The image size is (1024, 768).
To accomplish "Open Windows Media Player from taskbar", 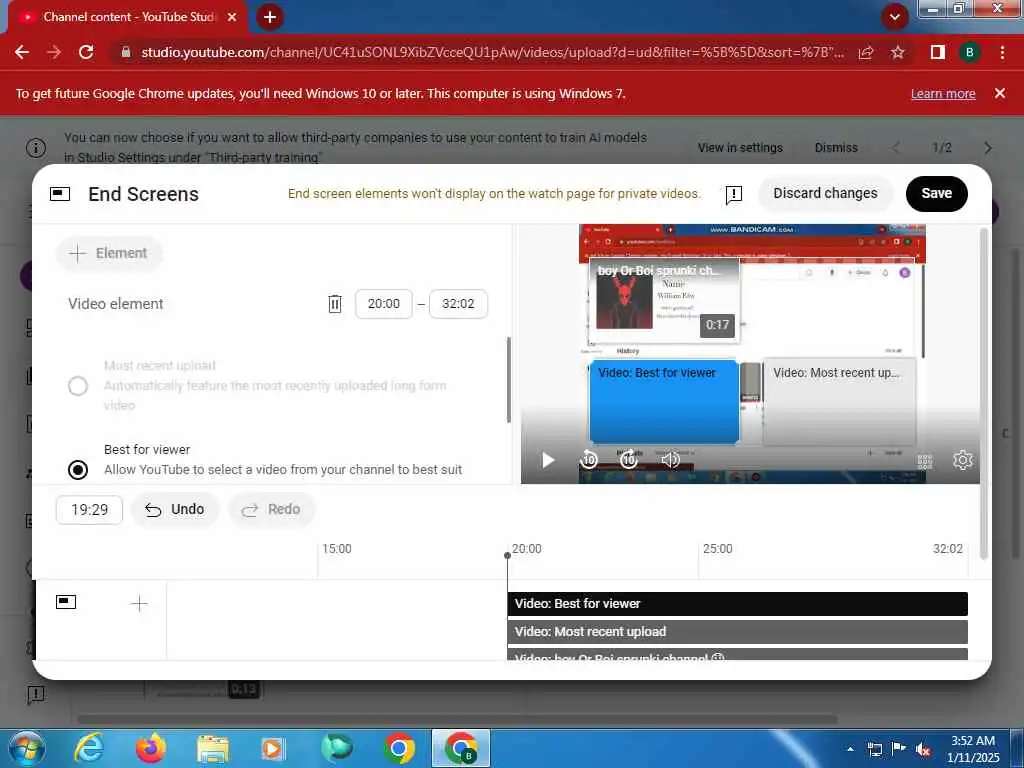I will pyautogui.click(x=272, y=749).
